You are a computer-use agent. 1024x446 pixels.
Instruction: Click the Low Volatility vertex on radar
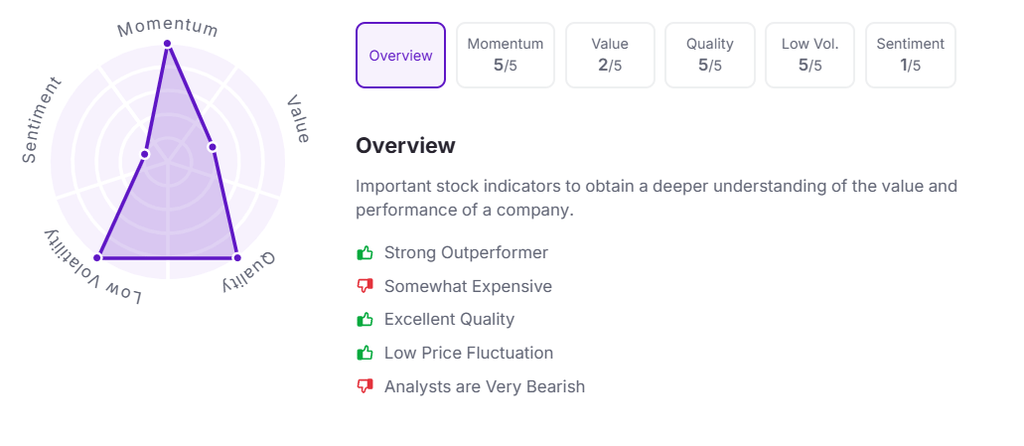tap(98, 257)
